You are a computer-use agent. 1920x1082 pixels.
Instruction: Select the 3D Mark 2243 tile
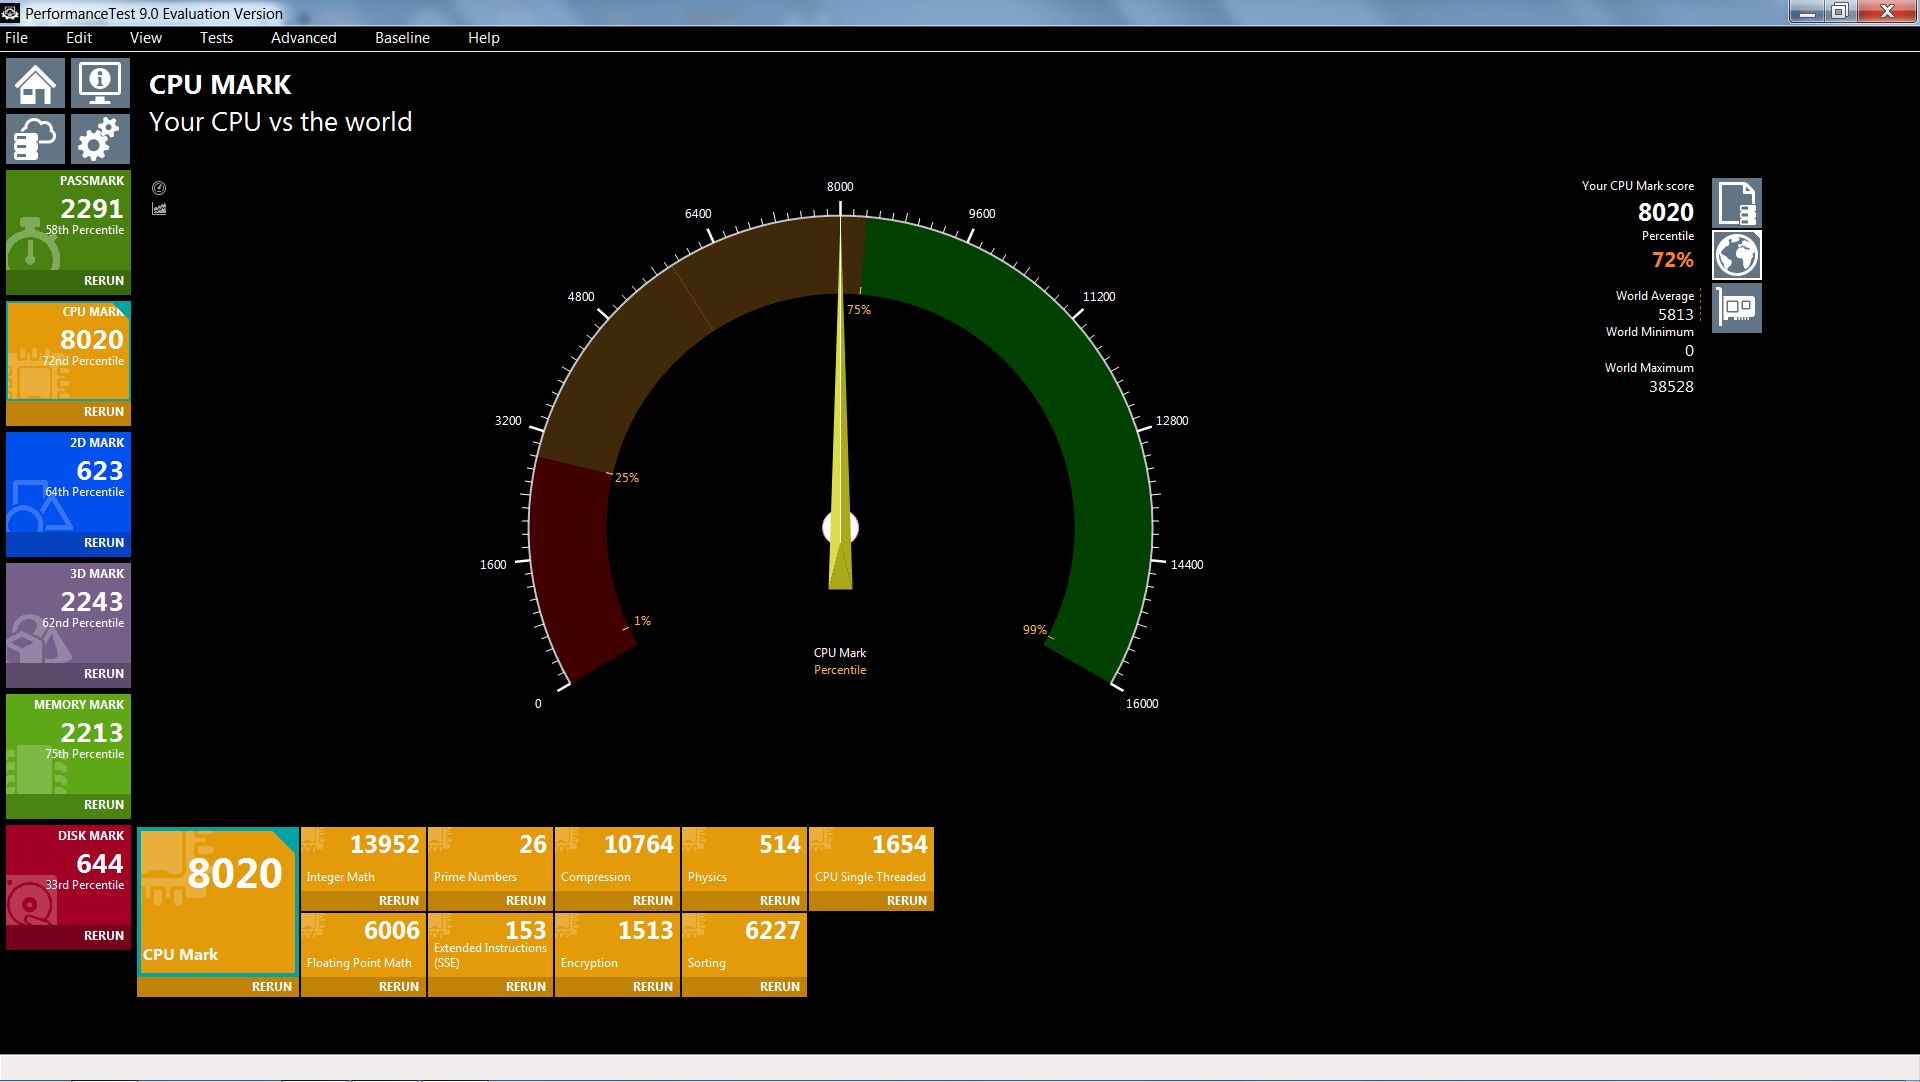(x=68, y=613)
